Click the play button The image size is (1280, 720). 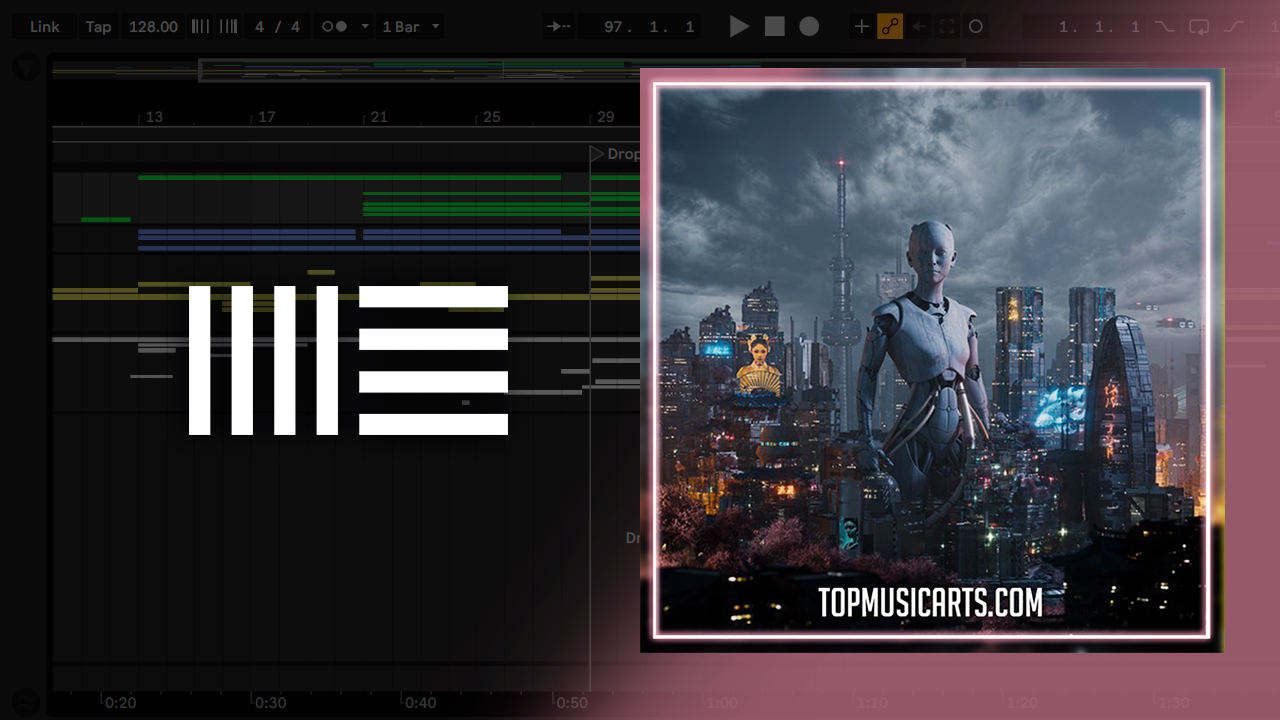tap(739, 27)
